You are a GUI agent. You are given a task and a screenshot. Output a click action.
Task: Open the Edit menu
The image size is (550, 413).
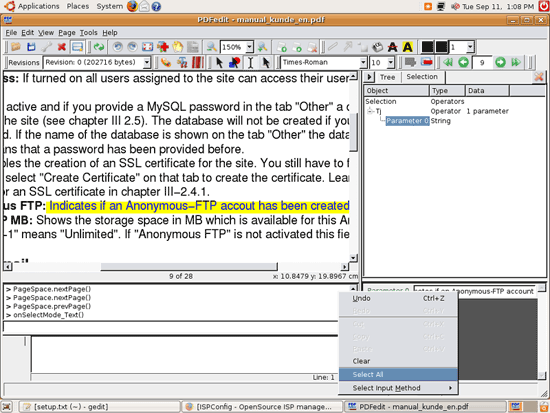click(x=27, y=33)
